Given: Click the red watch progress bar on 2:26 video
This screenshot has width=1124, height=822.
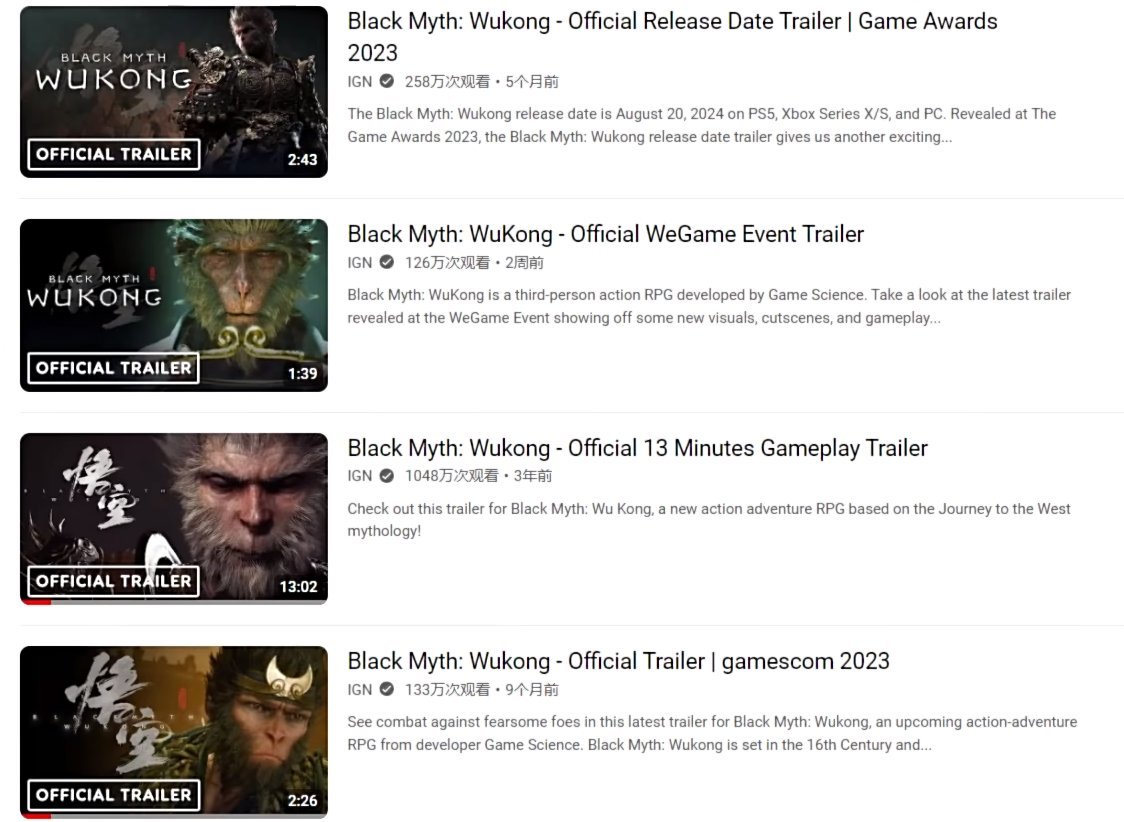Looking at the screenshot, I should (36, 816).
